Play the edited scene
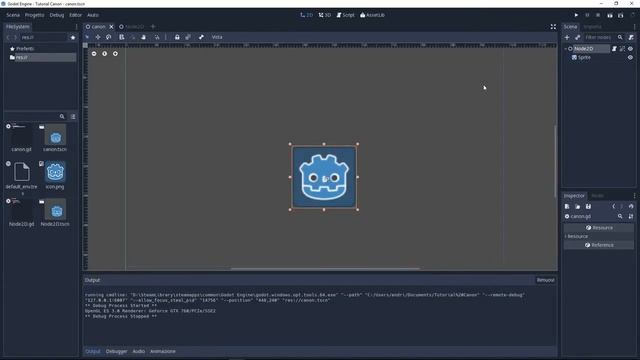 [x=610, y=15]
